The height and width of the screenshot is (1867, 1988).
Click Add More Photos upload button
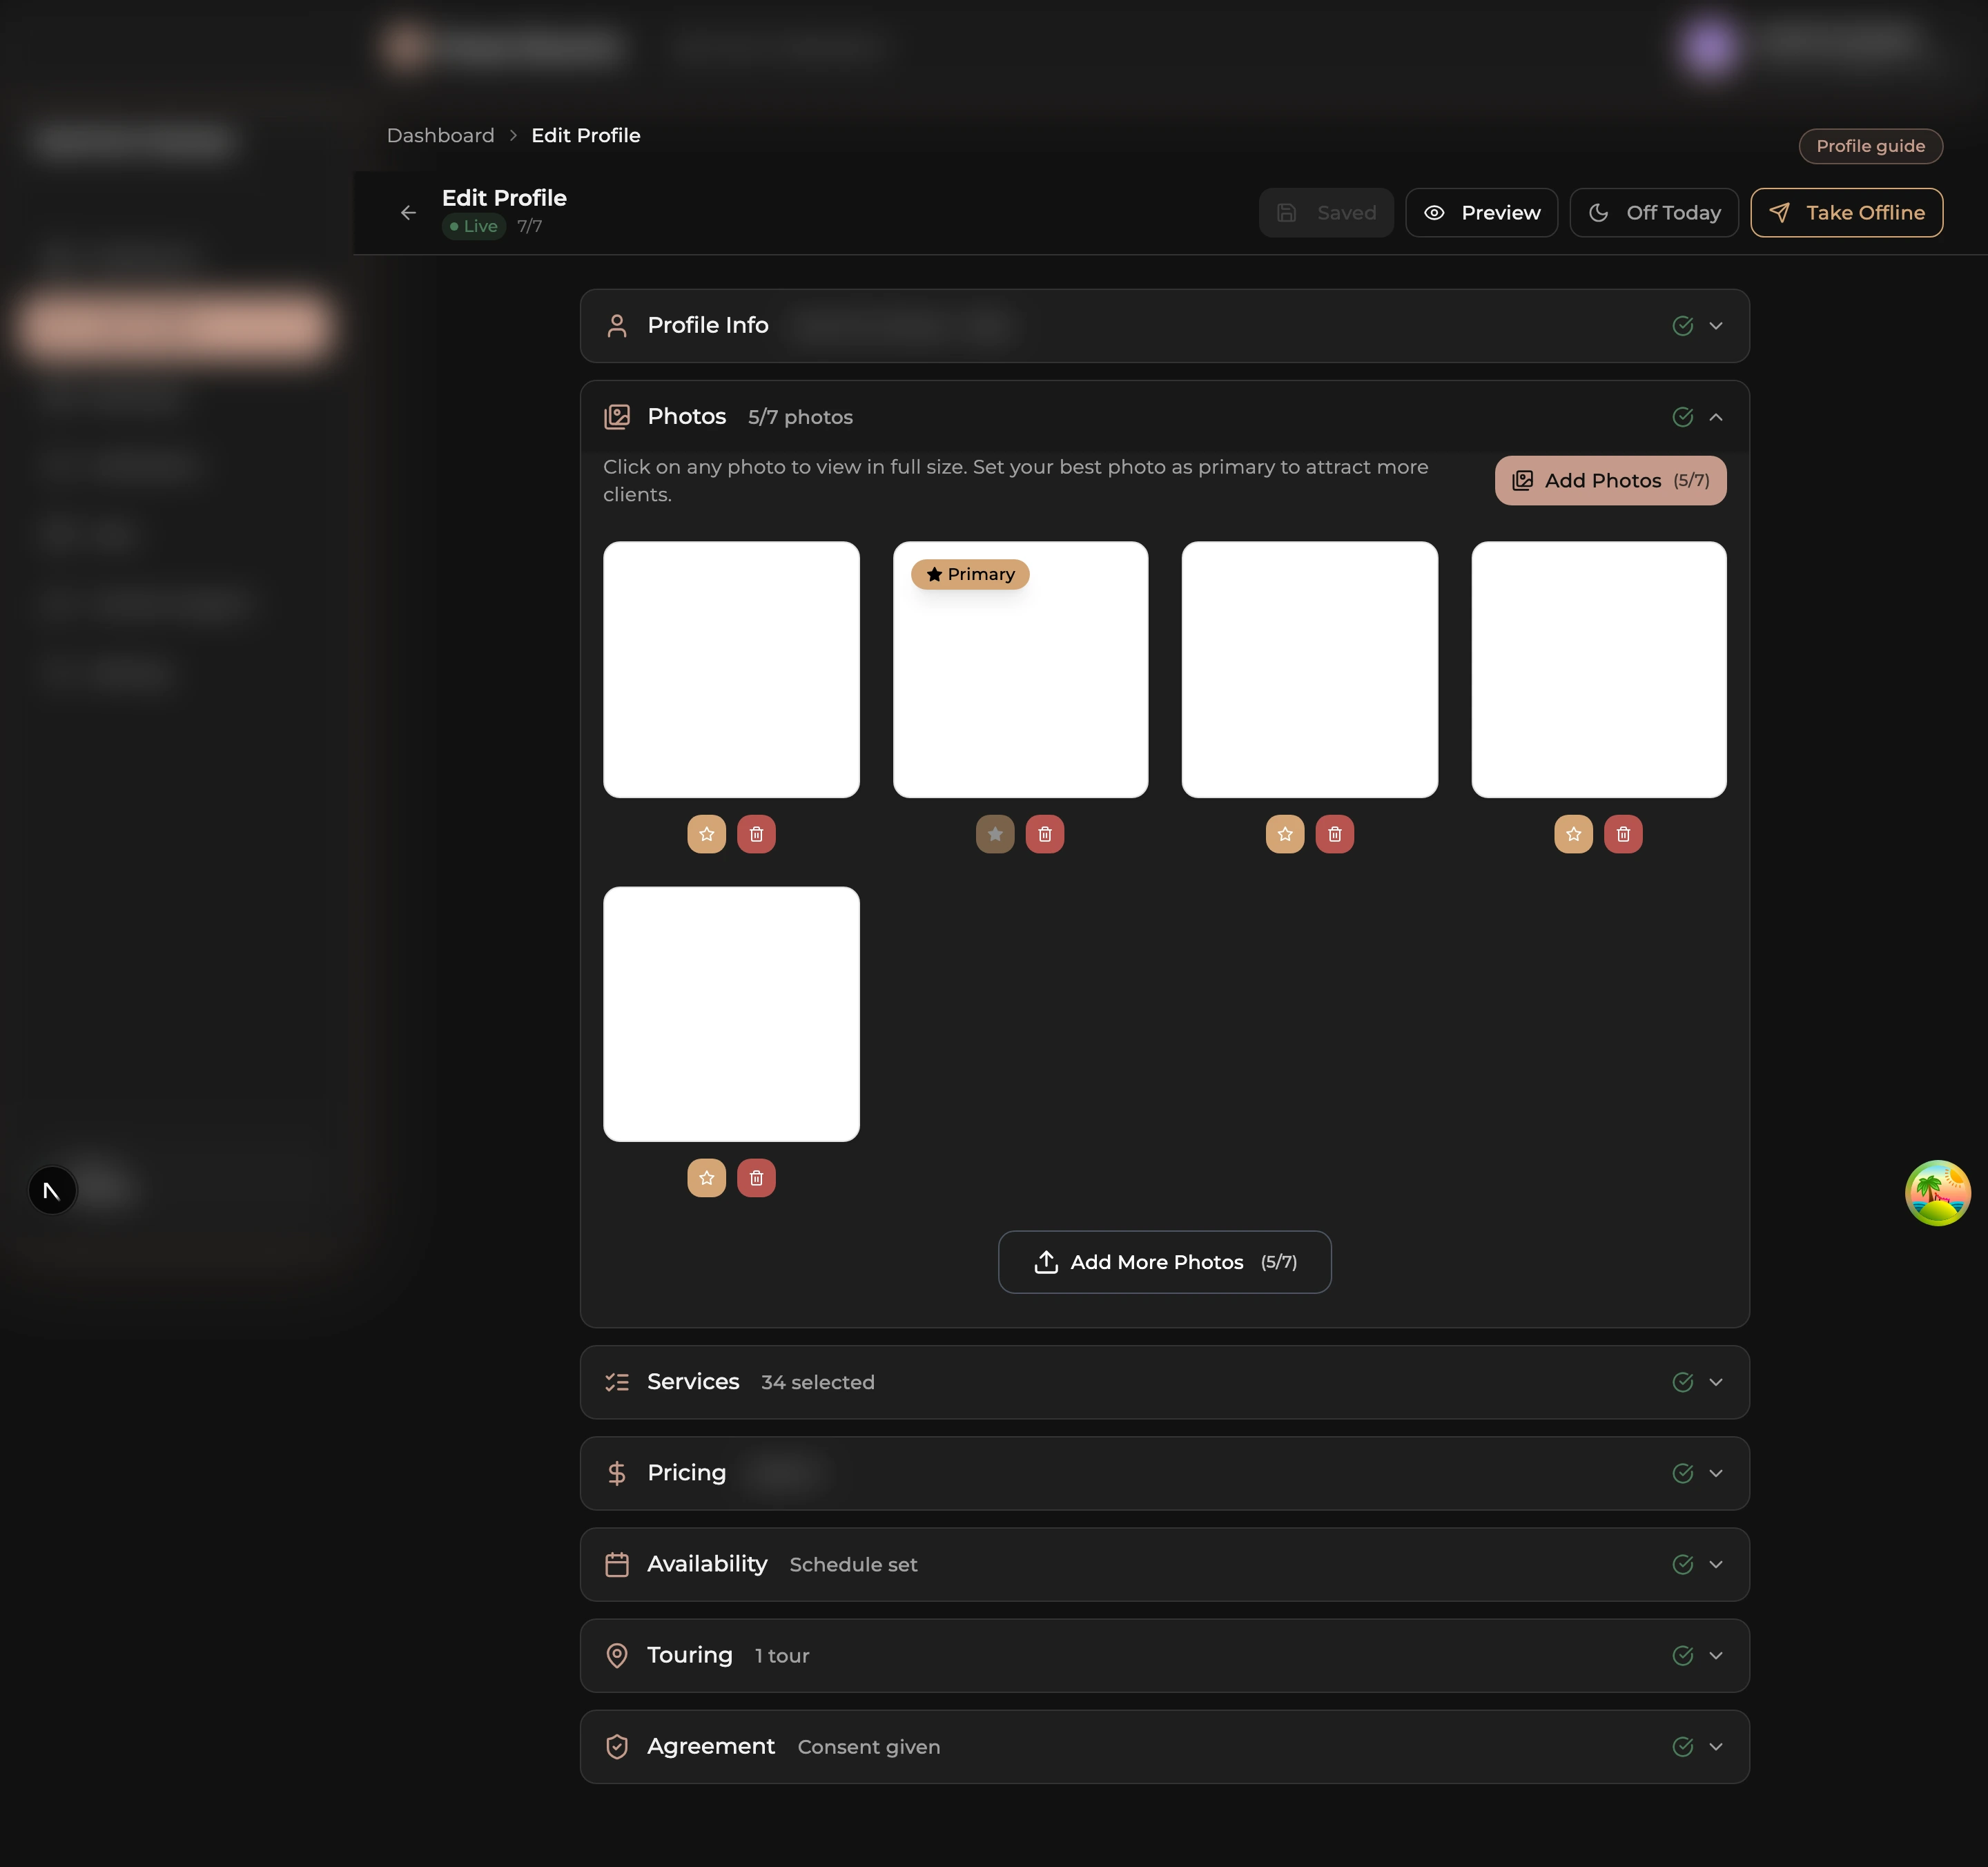tap(1164, 1262)
